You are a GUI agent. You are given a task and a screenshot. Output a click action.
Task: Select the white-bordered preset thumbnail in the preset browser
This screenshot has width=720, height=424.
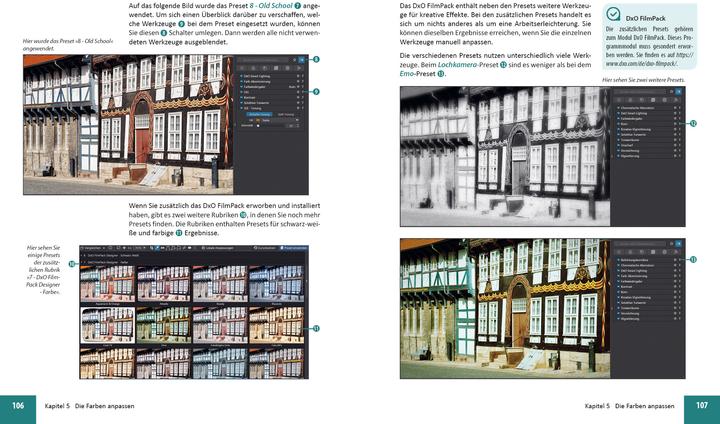pyautogui.click(x=108, y=325)
